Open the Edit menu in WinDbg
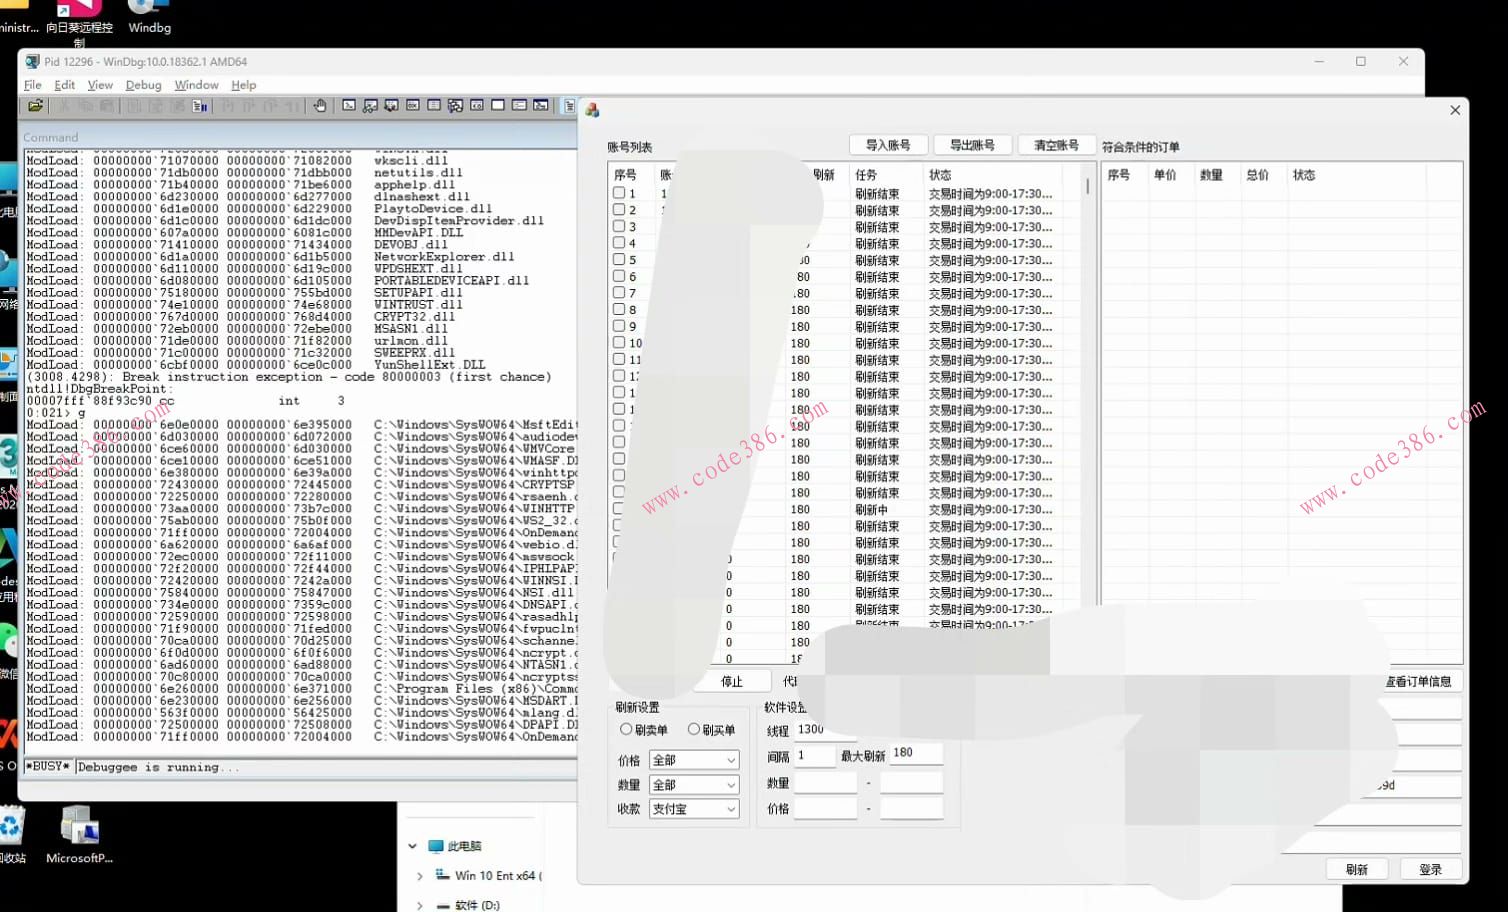1508x912 pixels. pos(64,85)
